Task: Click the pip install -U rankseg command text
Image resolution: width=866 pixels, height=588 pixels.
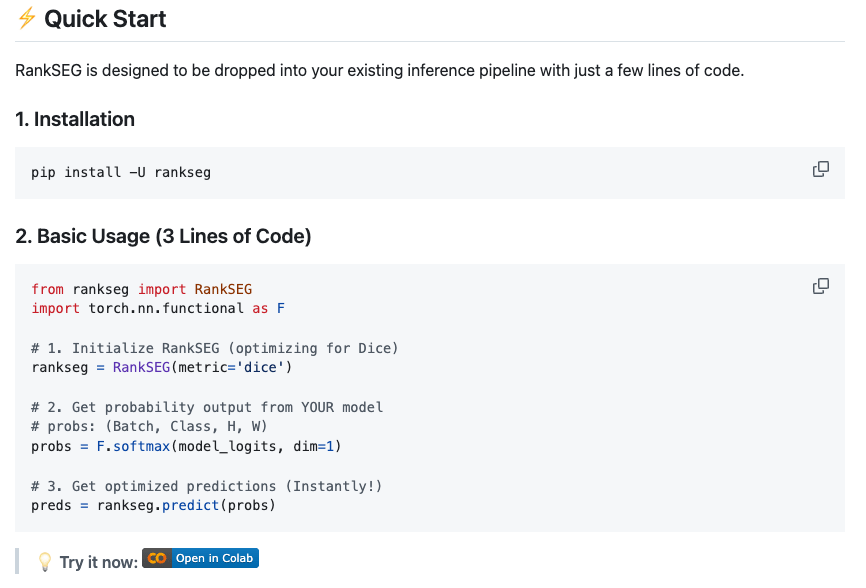Action: tap(121, 172)
